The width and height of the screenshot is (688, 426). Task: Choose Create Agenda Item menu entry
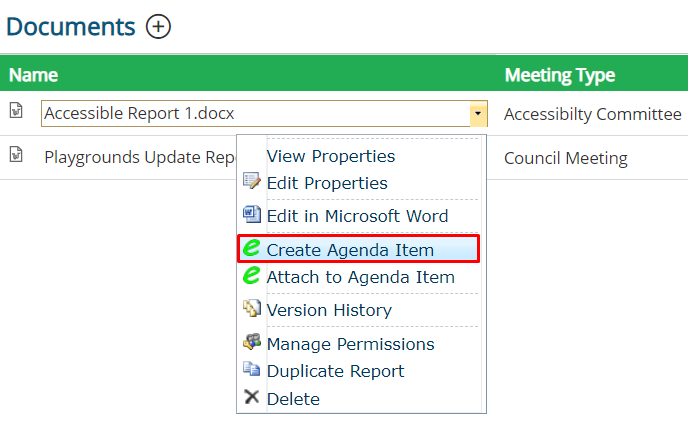point(358,249)
